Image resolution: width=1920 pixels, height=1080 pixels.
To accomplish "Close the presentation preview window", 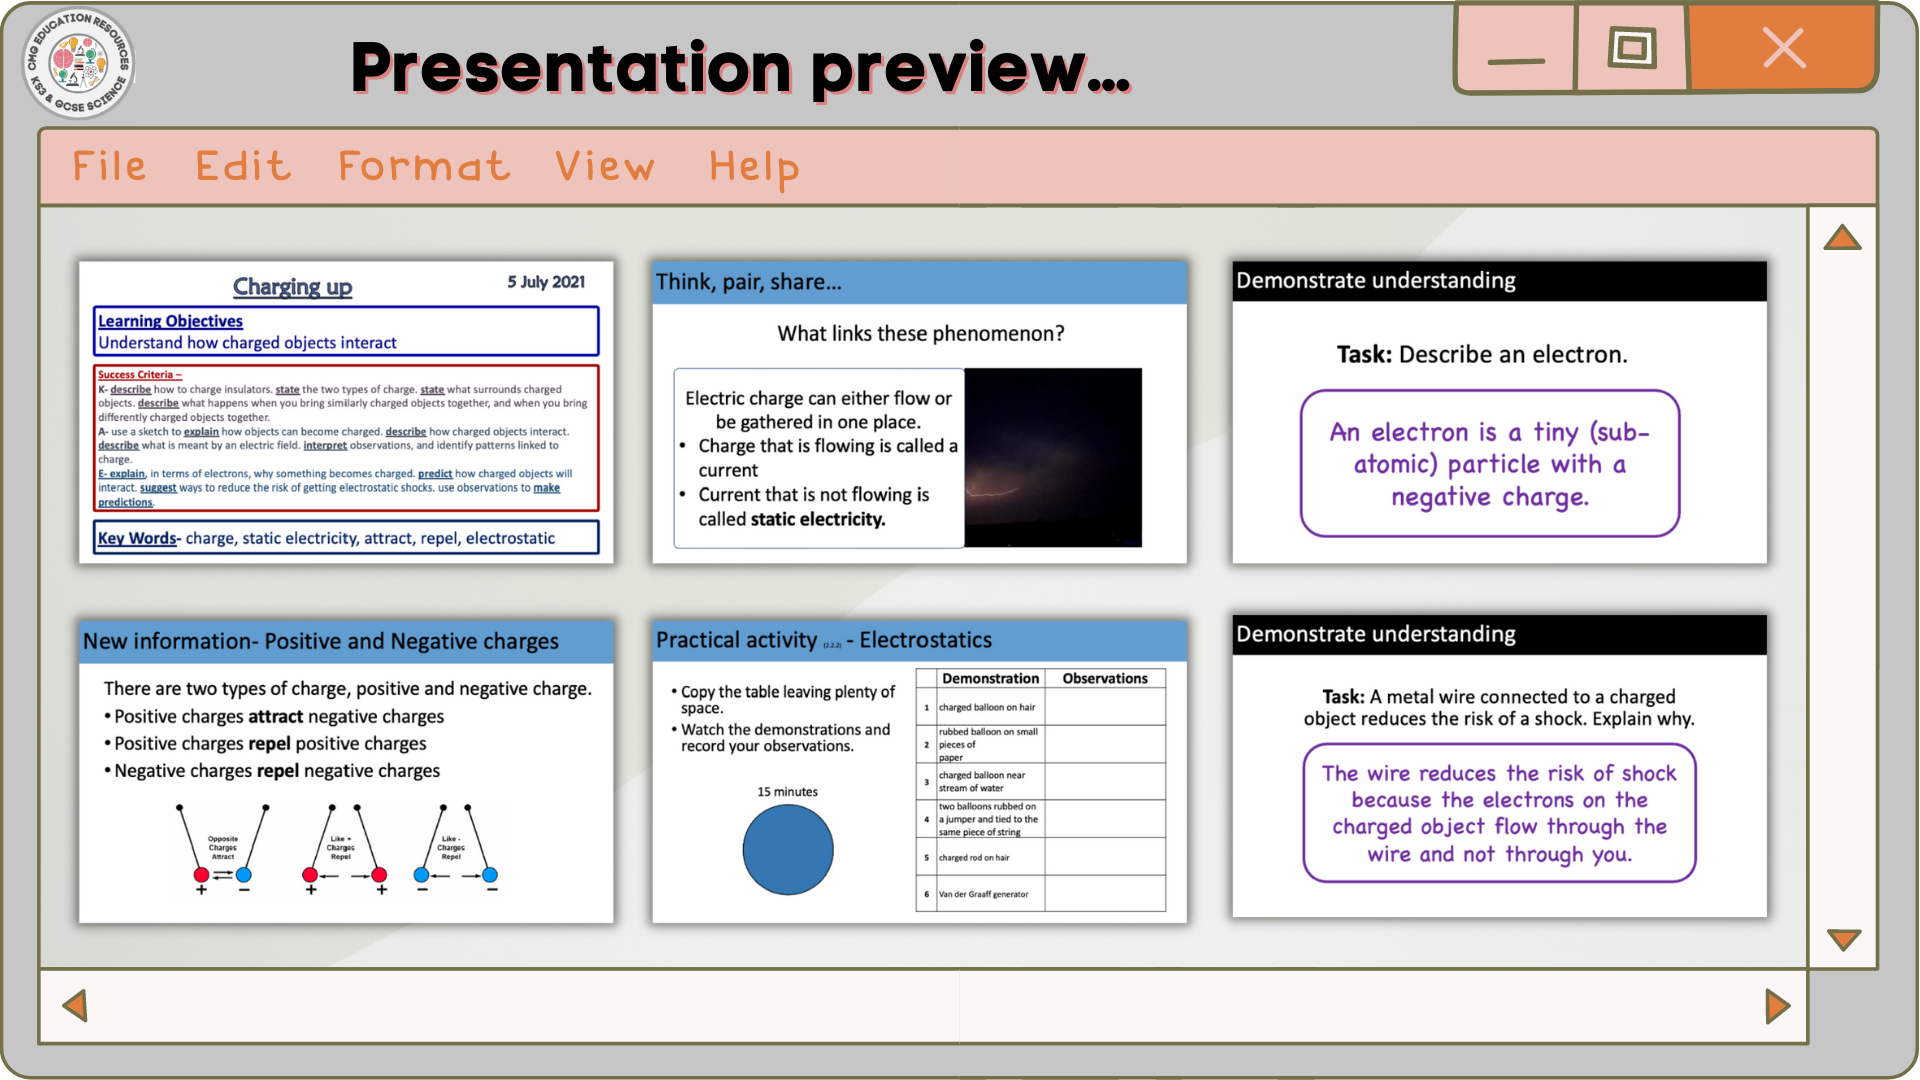I will coord(1783,48).
